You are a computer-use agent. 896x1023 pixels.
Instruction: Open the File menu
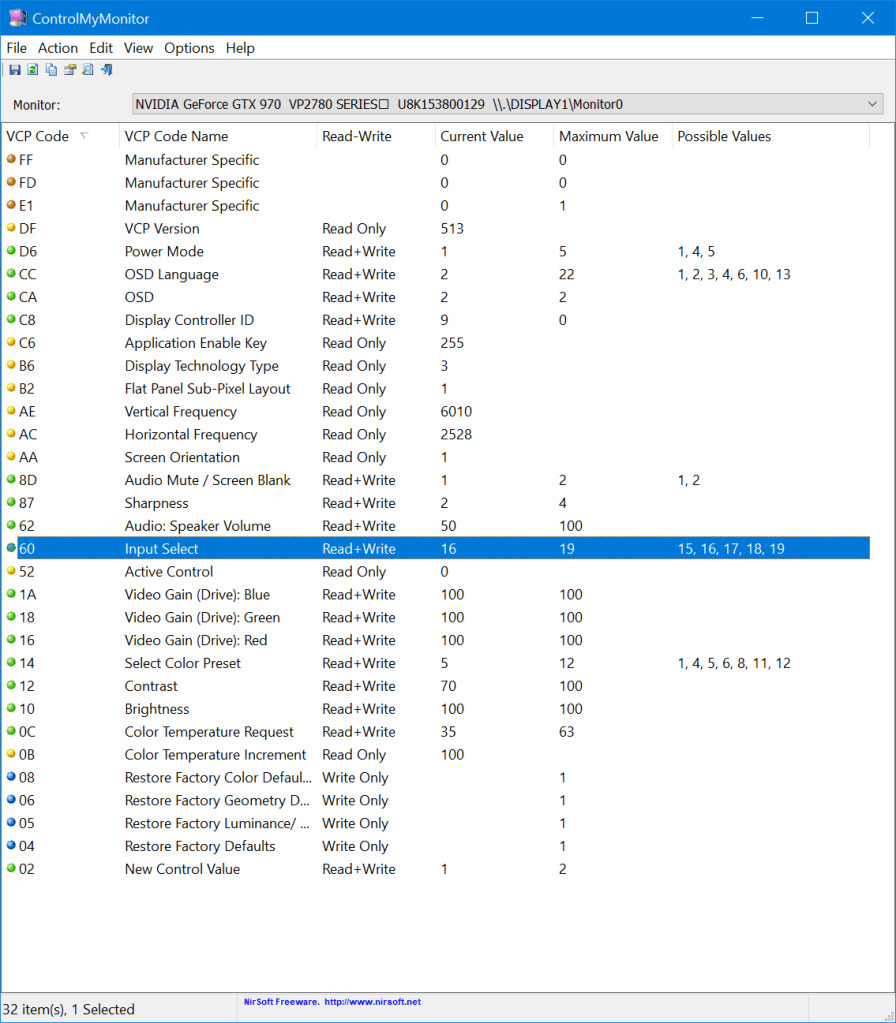click(x=16, y=47)
